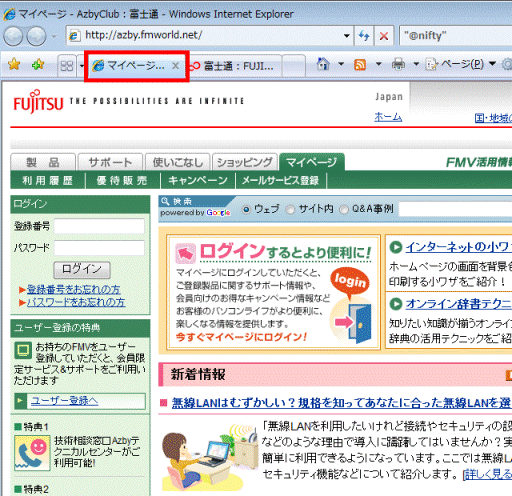Click 今すぐマイページにログイン! text

coord(241,337)
